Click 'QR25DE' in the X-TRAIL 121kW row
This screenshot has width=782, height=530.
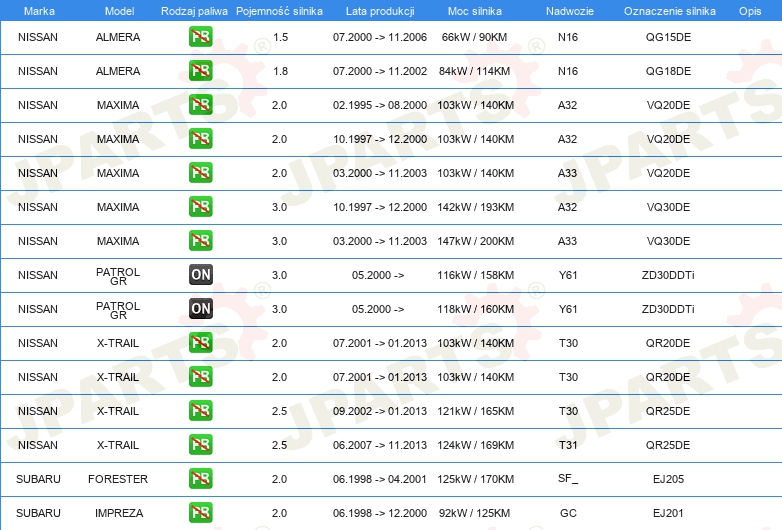pyautogui.click(x=668, y=411)
